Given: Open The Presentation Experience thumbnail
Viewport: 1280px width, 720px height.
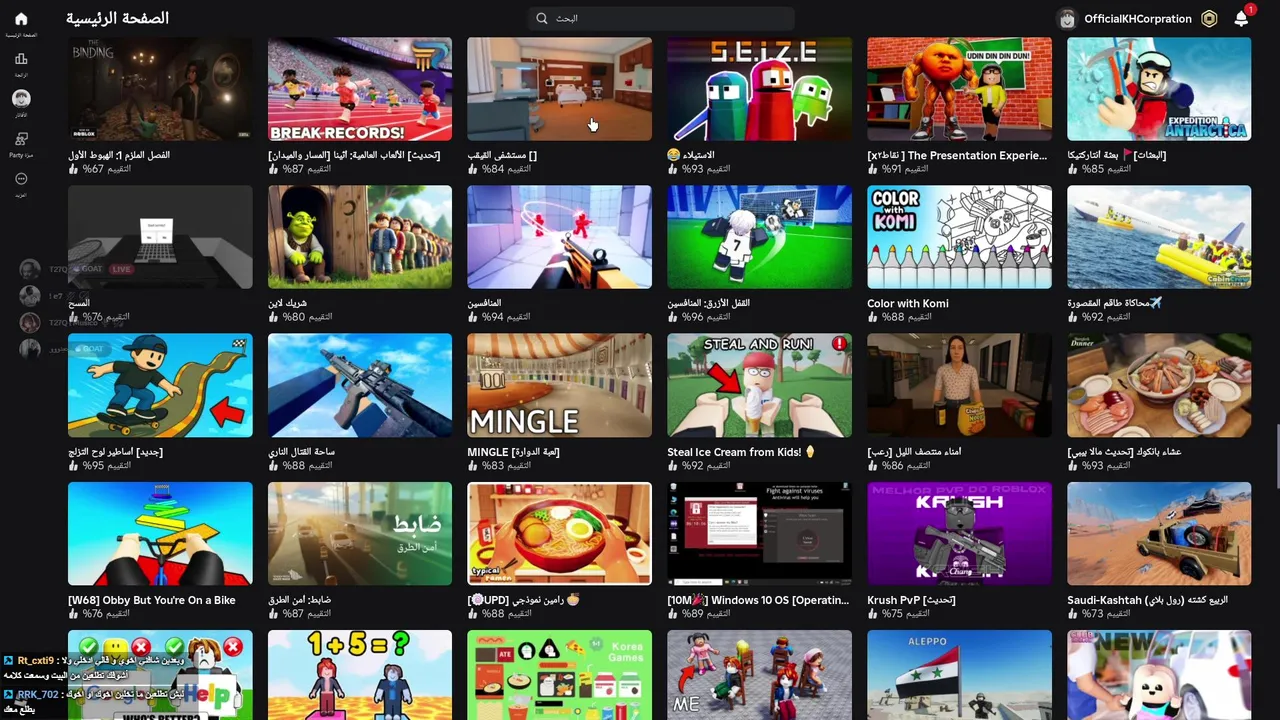Looking at the screenshot, I should [960, 89].
